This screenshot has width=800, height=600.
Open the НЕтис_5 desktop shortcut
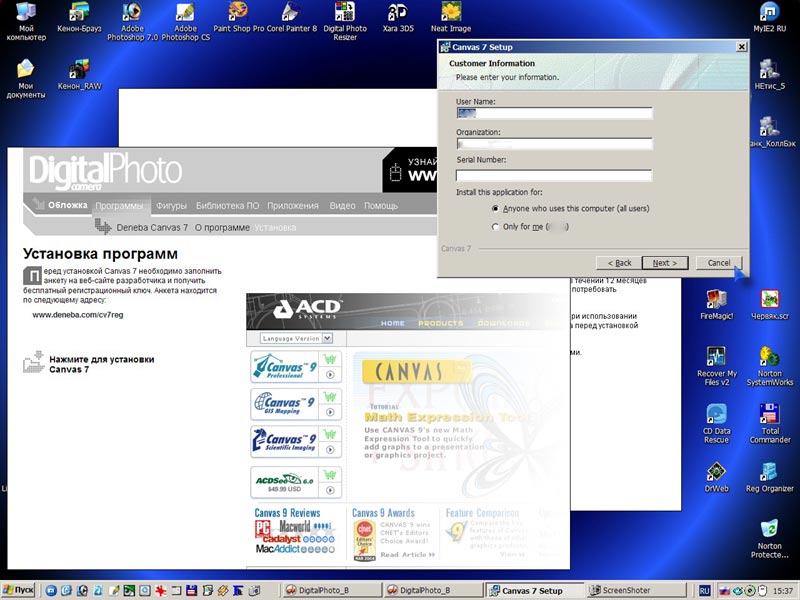tap(769, 76)
